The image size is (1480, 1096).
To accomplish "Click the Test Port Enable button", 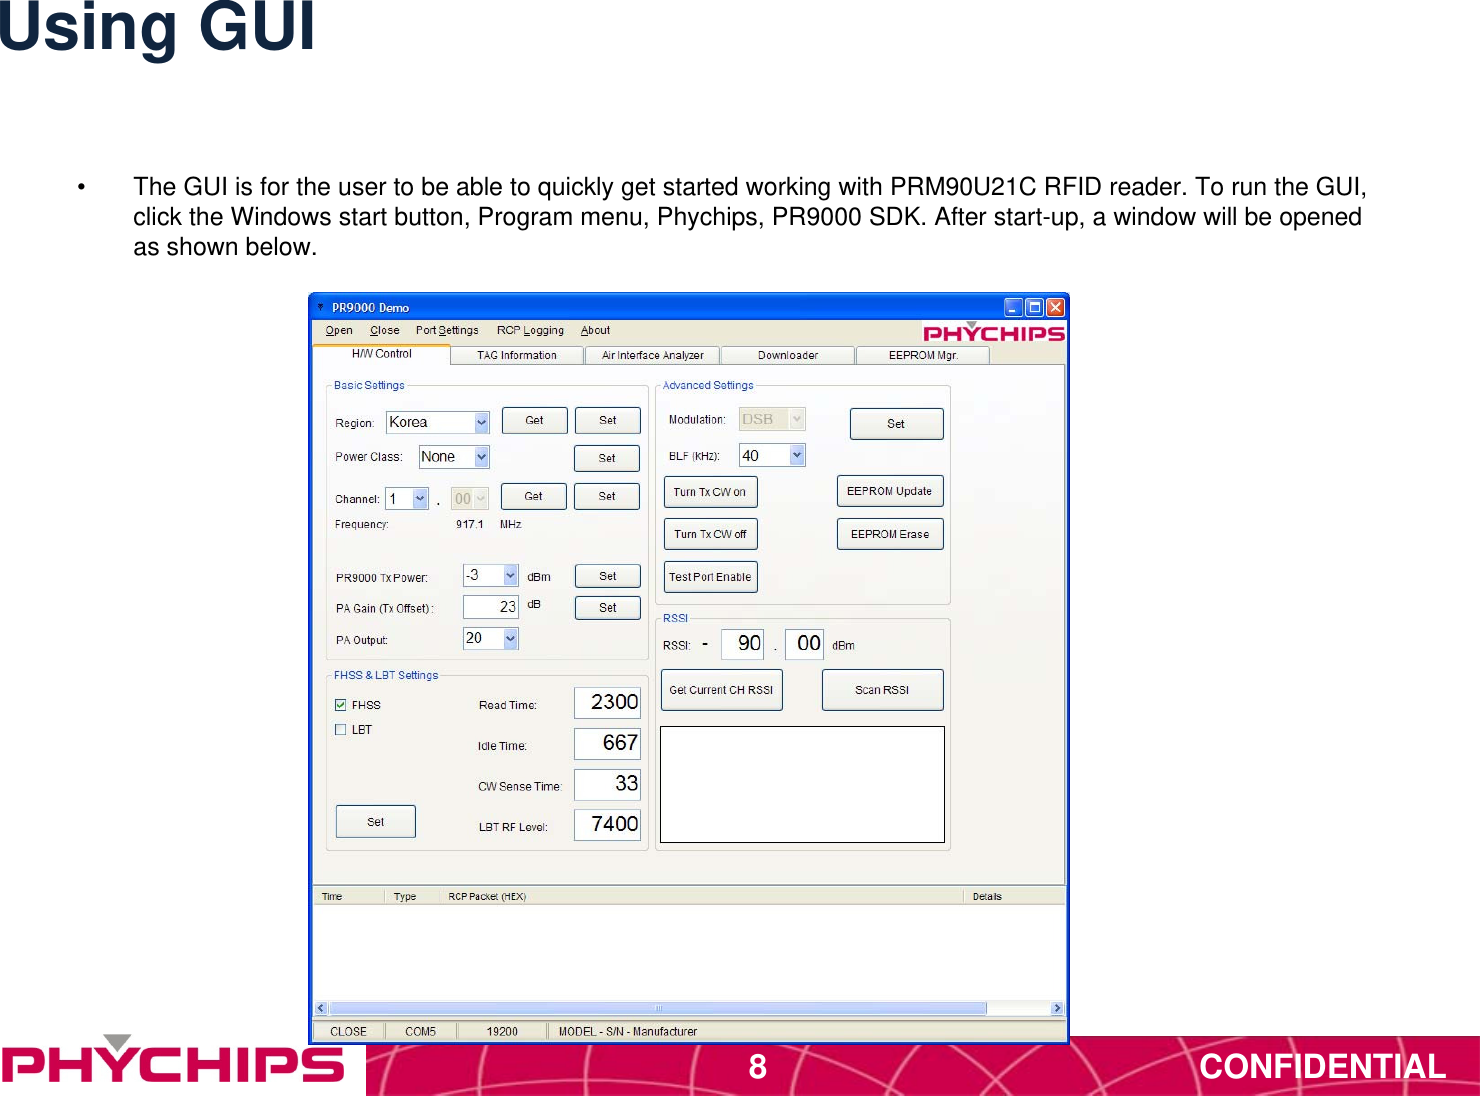I will (710, 576).
